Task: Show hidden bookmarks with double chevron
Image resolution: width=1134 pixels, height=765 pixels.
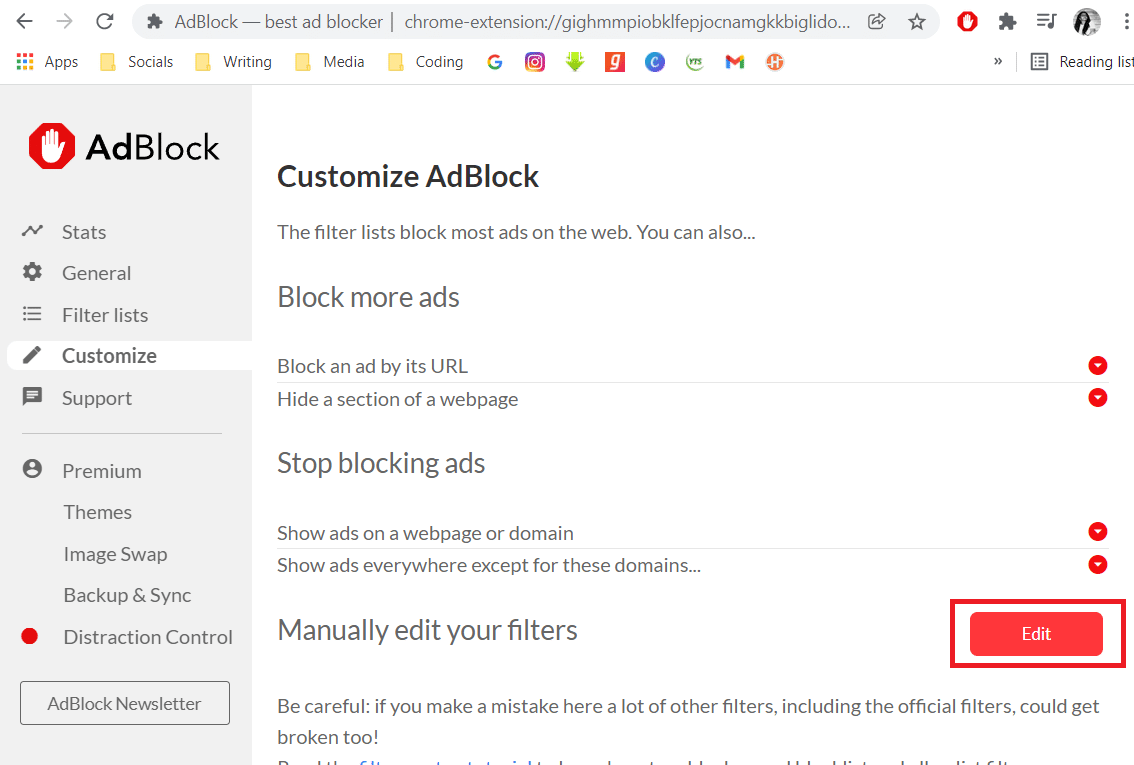Action: (x=998, y=61)
